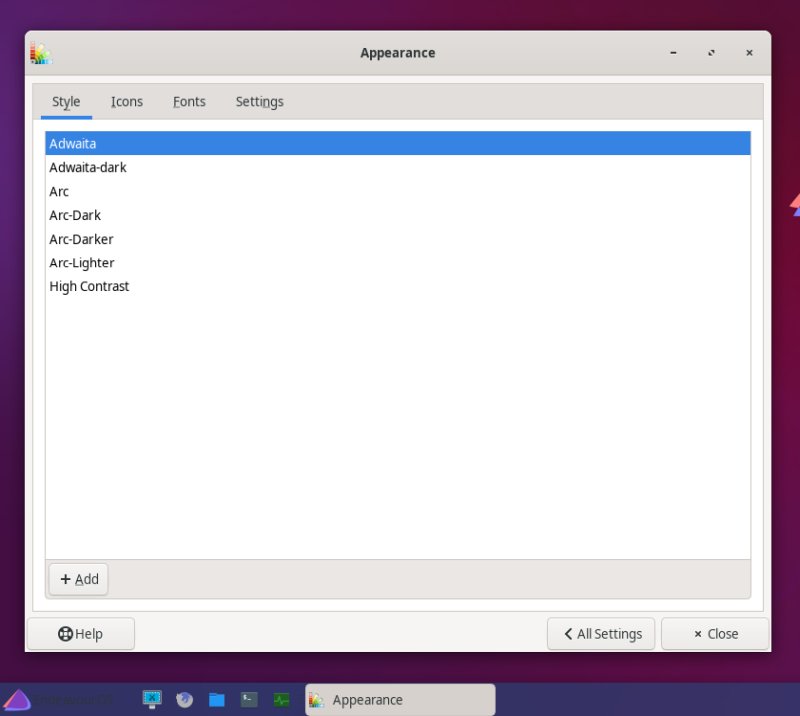
Task: Switch to the Fonts tab
Action: pyautogui.click(x=189, y=102)
